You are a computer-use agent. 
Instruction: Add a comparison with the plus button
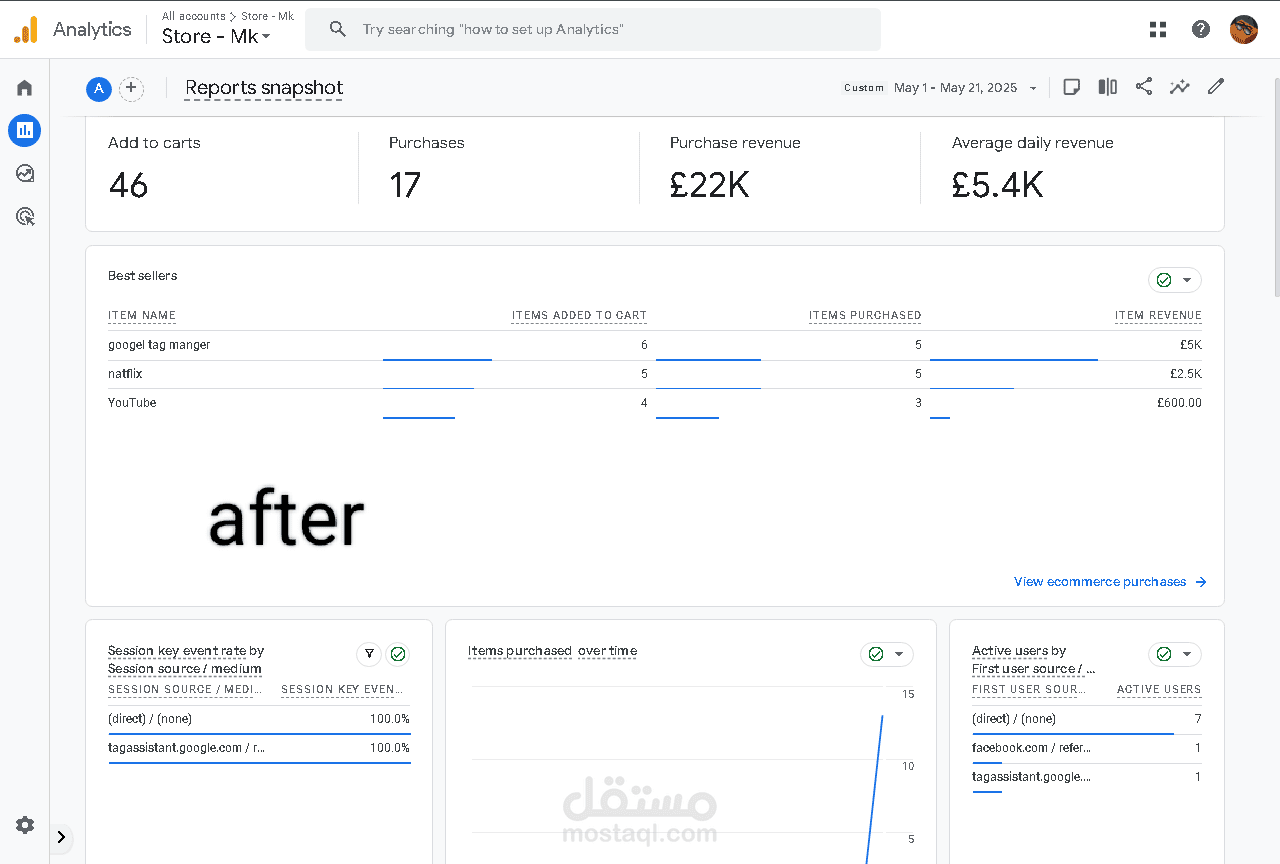(x=131, y=89)
